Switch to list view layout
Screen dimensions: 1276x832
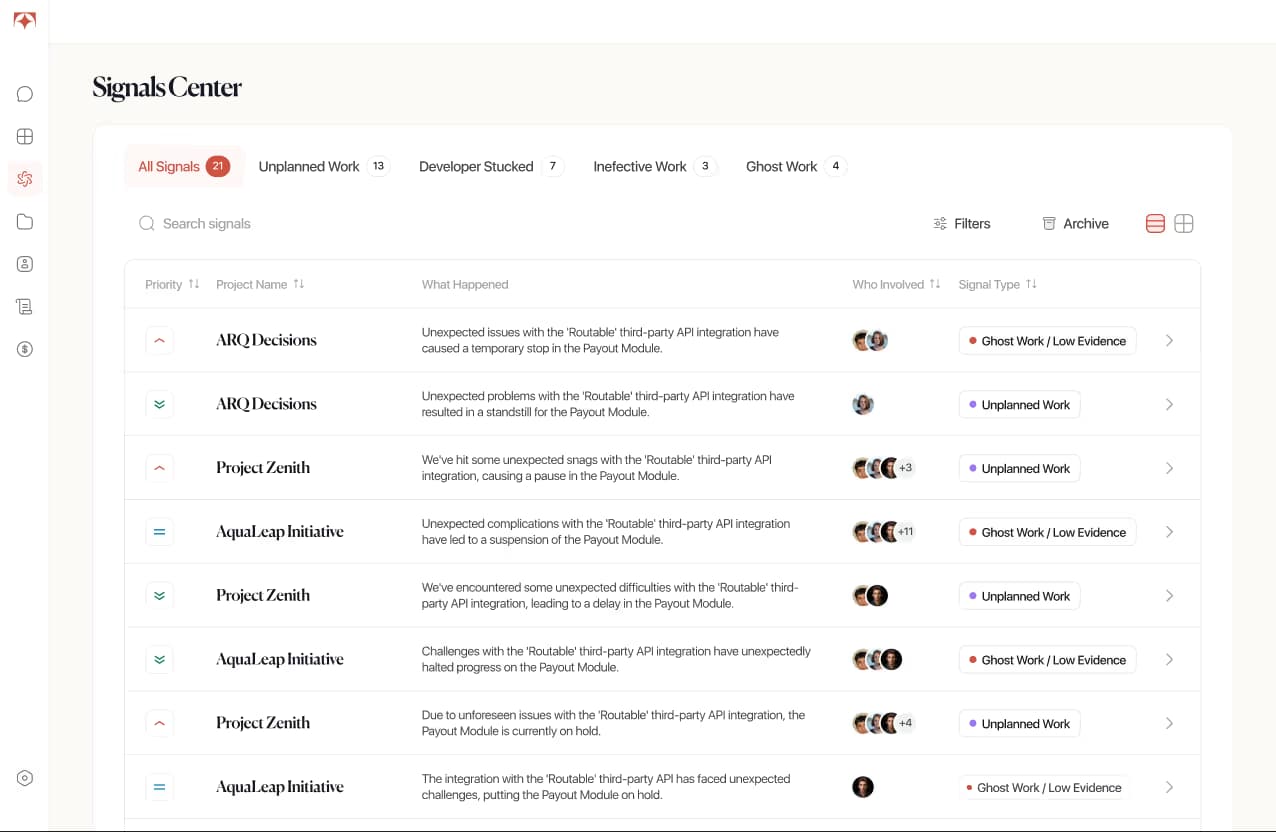(1155, 224)
